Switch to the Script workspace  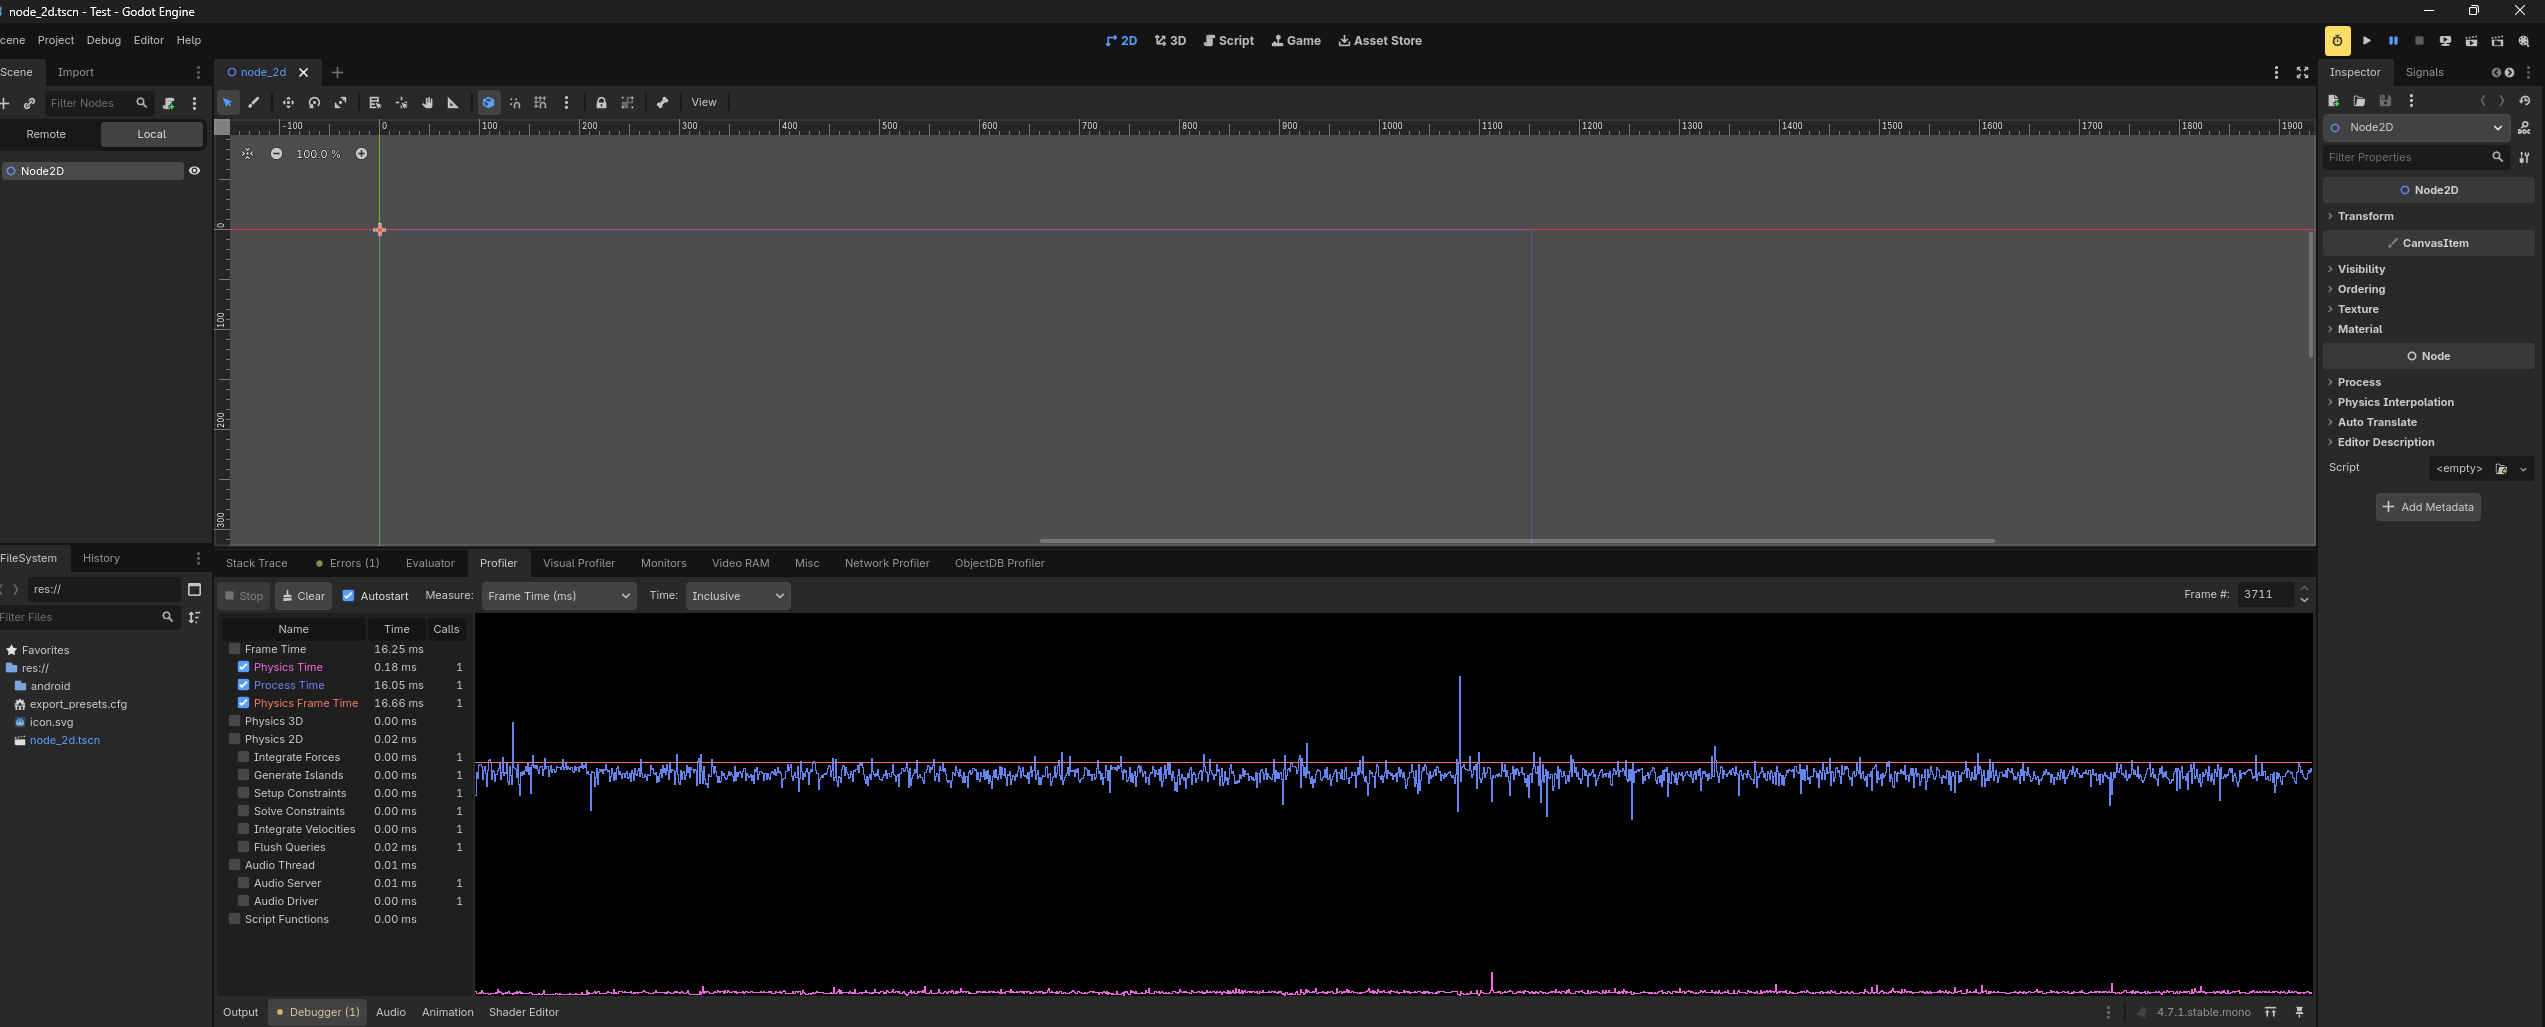(x=1229, y=41)
